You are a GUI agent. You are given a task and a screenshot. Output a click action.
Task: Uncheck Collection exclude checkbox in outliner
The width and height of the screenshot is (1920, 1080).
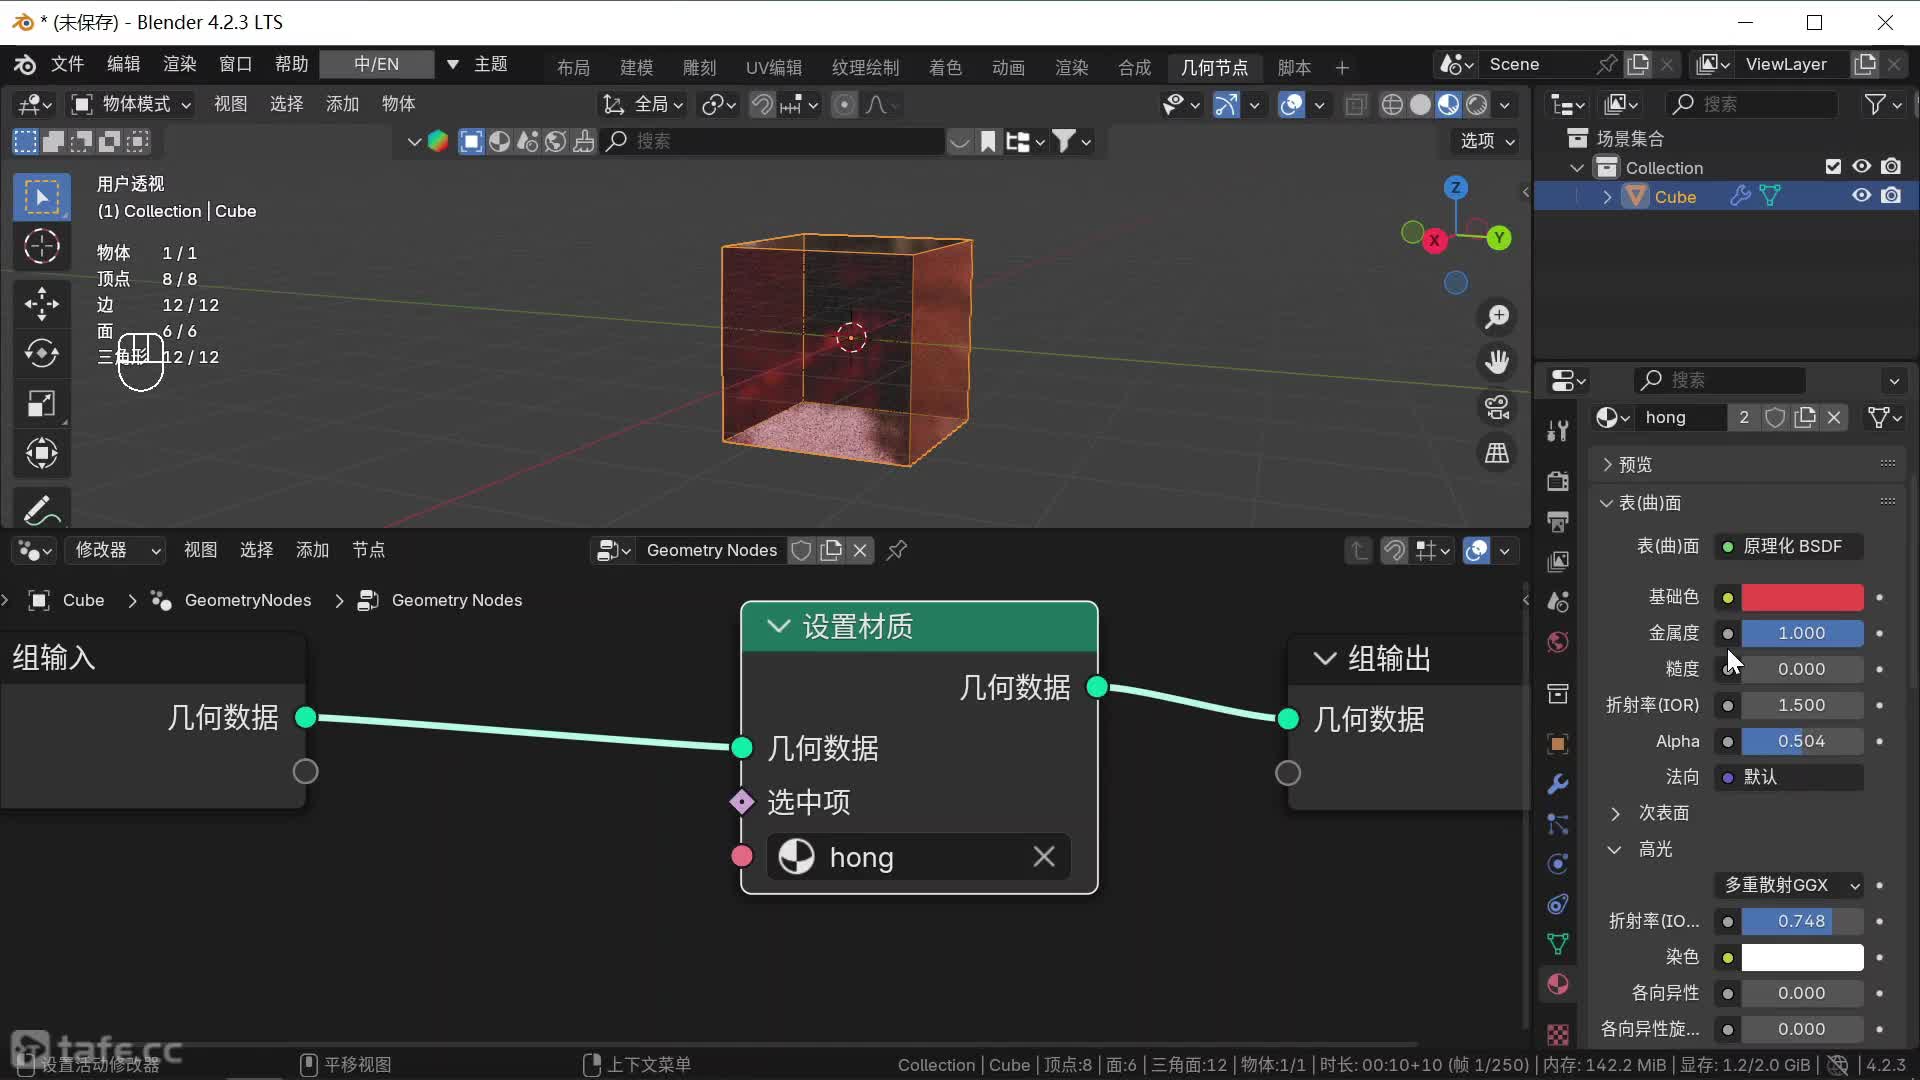tap(1832, 167)
